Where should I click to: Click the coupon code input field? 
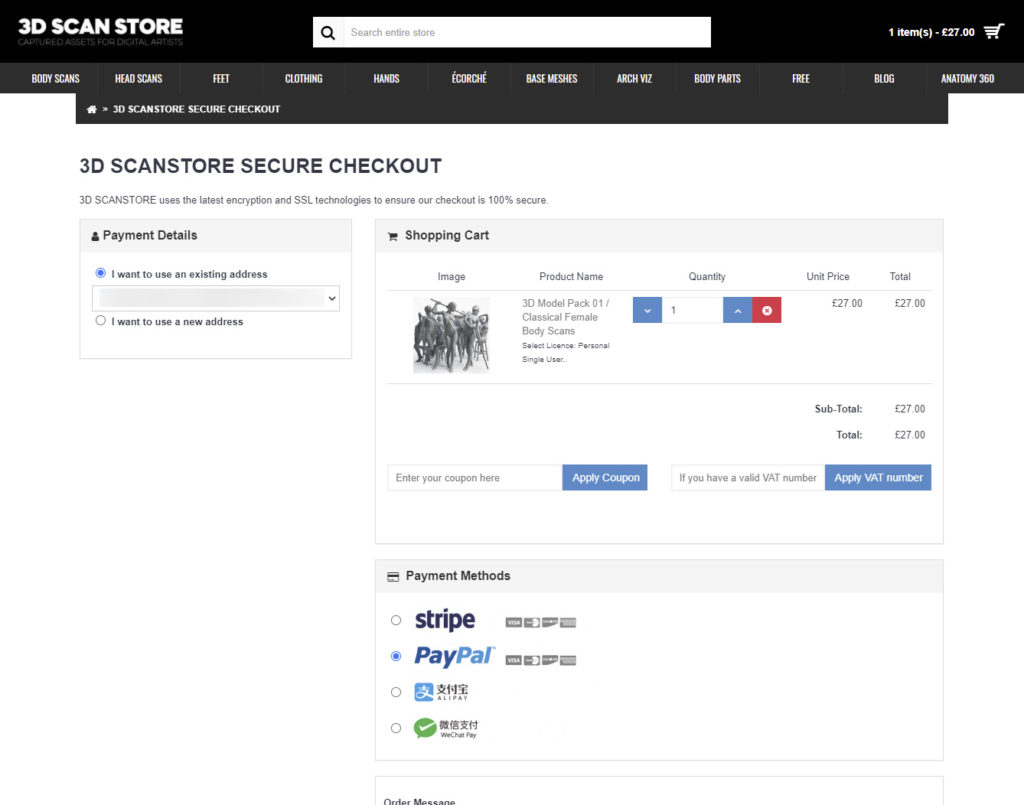tap(475, 478)
